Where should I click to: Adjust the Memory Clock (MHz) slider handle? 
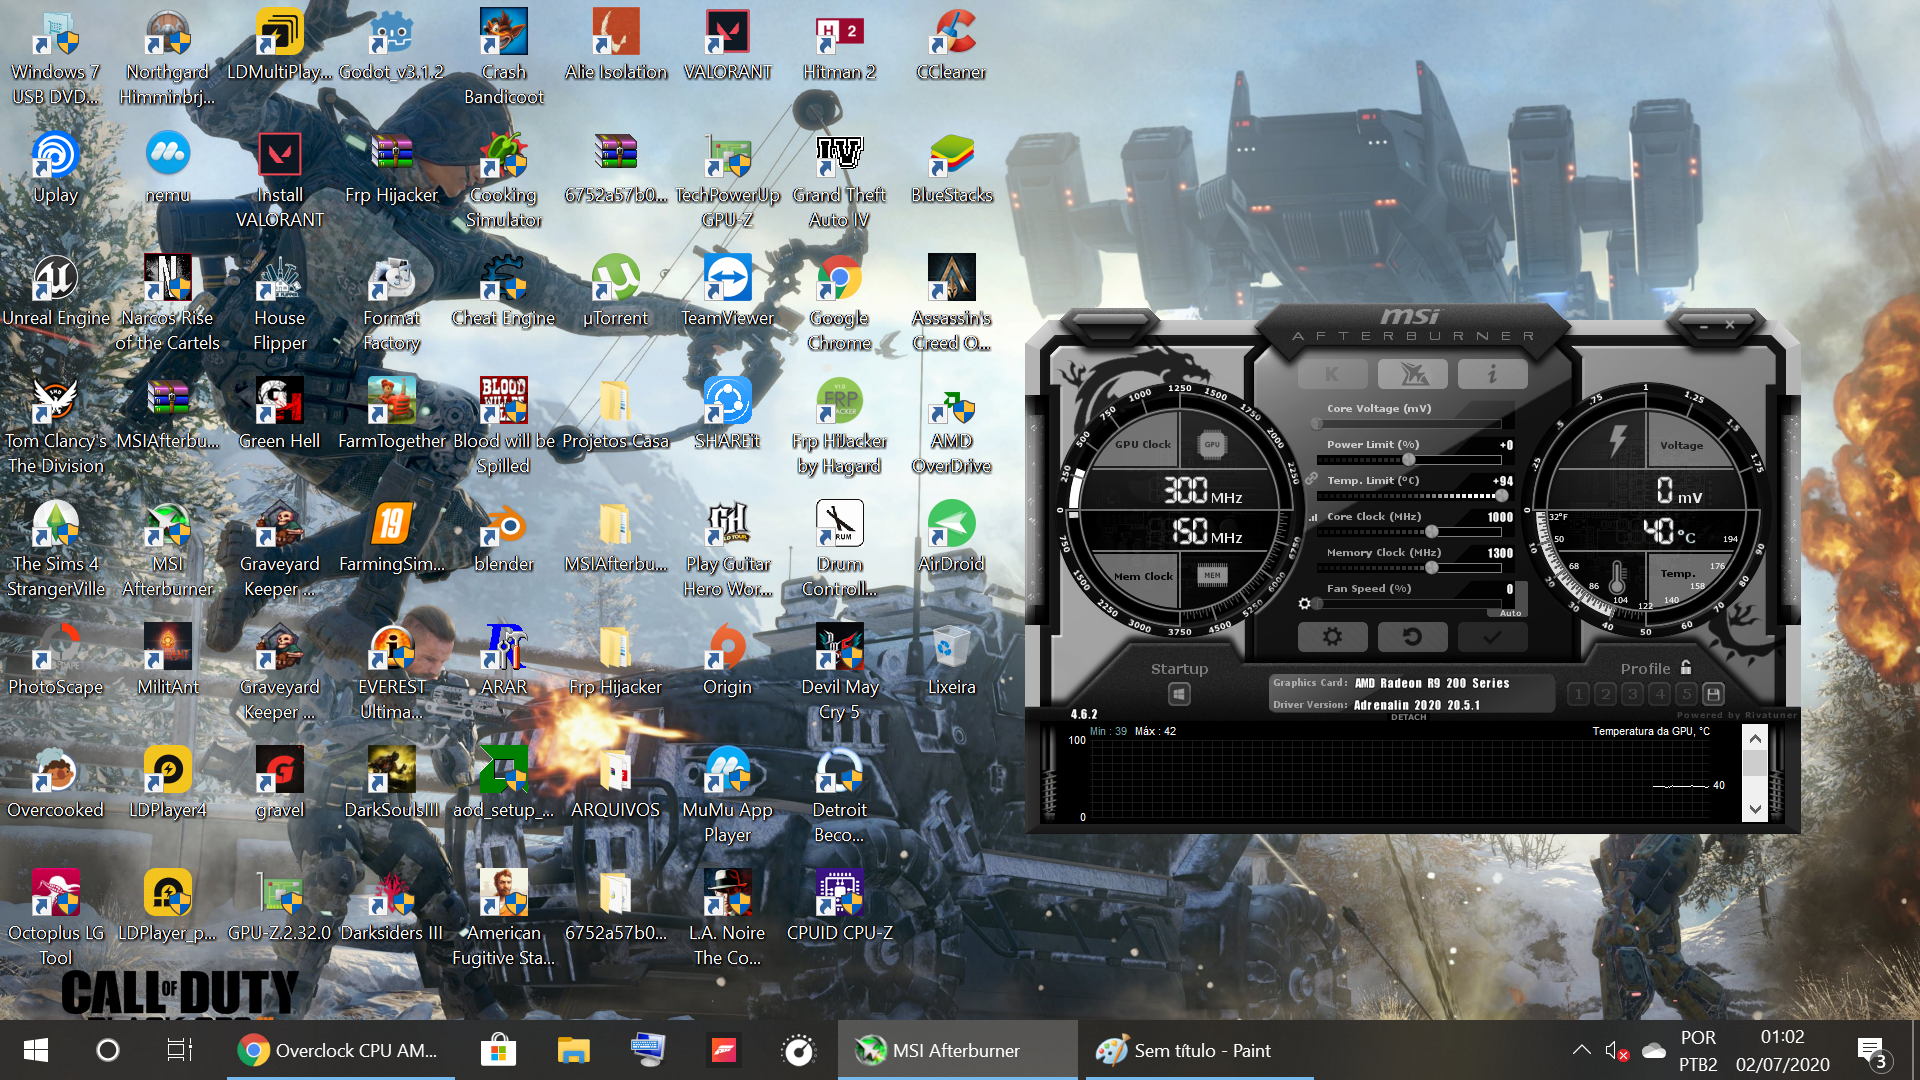coord(1431,568)
